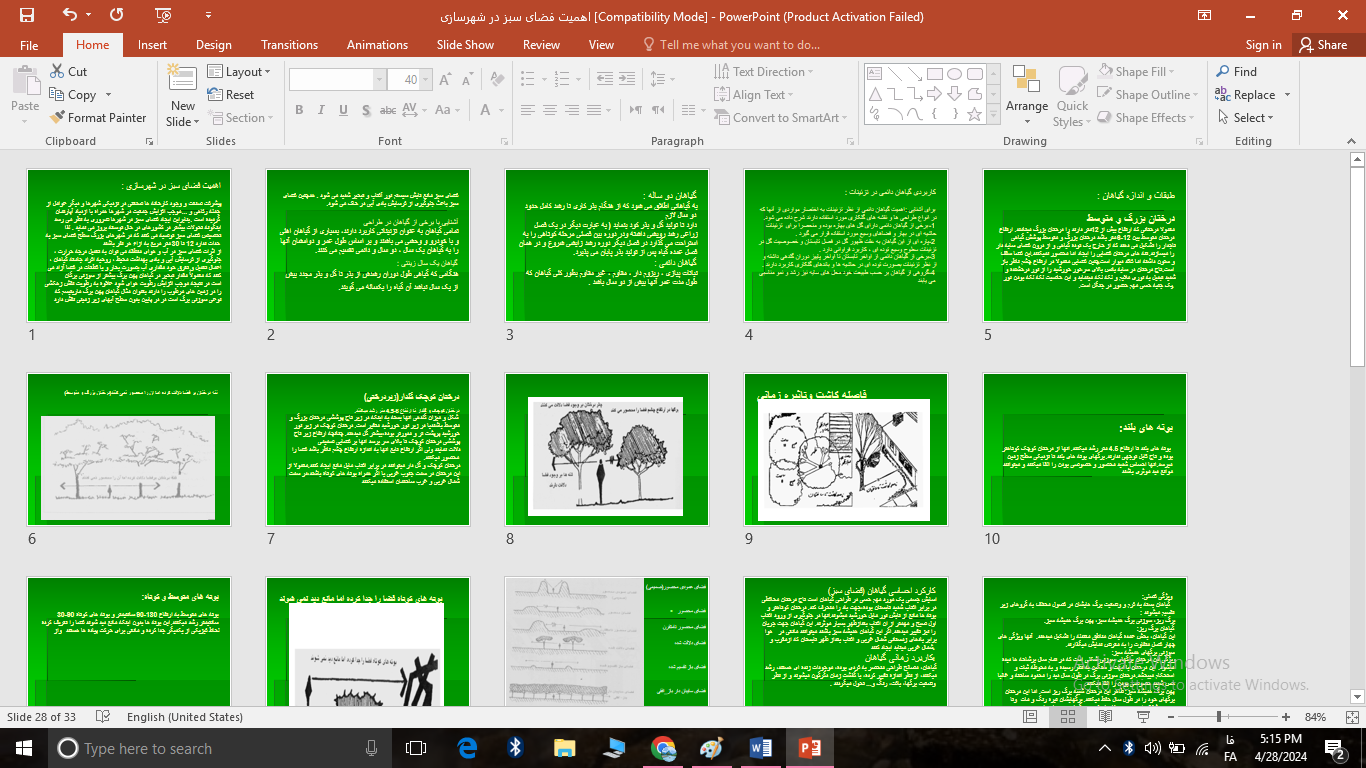Open the File menu
Viewport: 1366px width, 768px height.
(29, 45)
